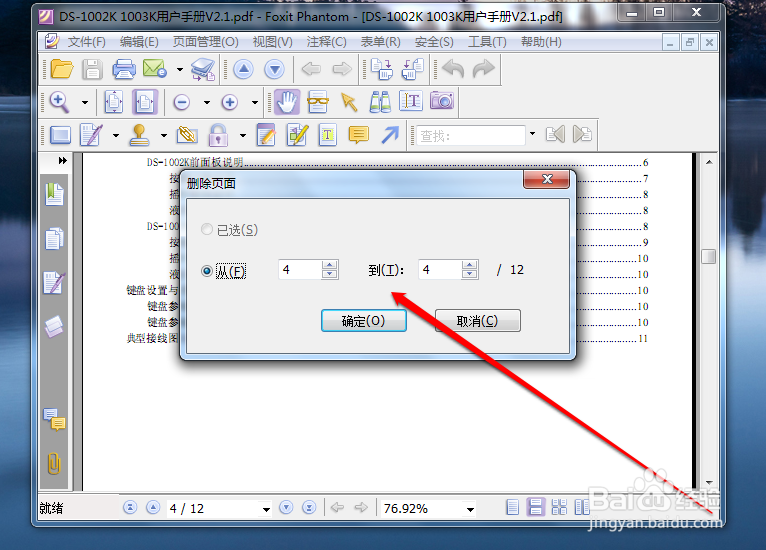Open the bookmarks panel in sidebar
Image resolution: width=766 pixels, height=550 pixels.
click(x=54, y=194)
